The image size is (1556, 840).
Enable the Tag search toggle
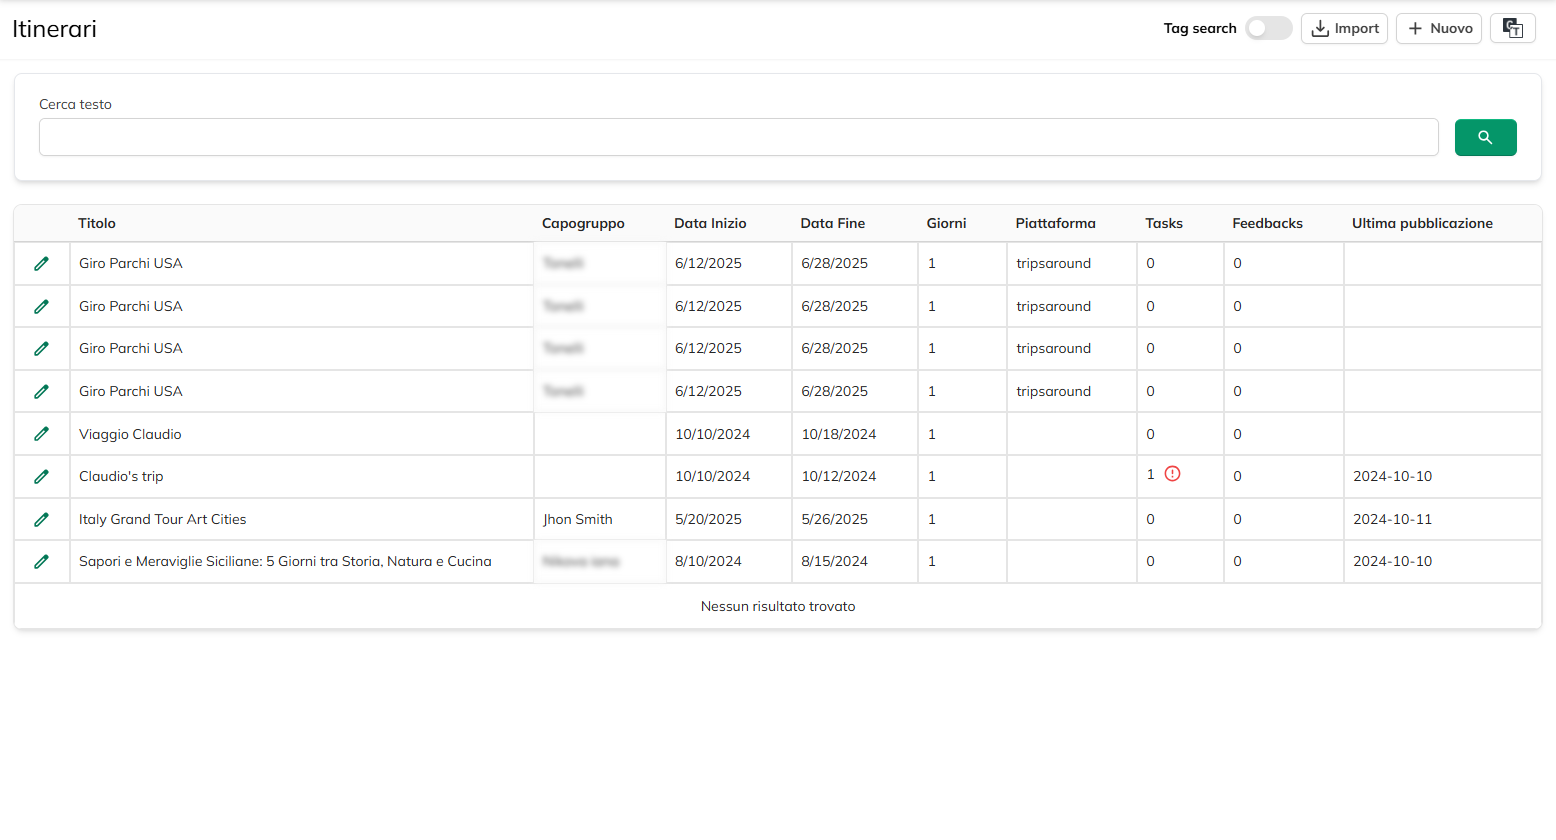[x=1268, y=29]
